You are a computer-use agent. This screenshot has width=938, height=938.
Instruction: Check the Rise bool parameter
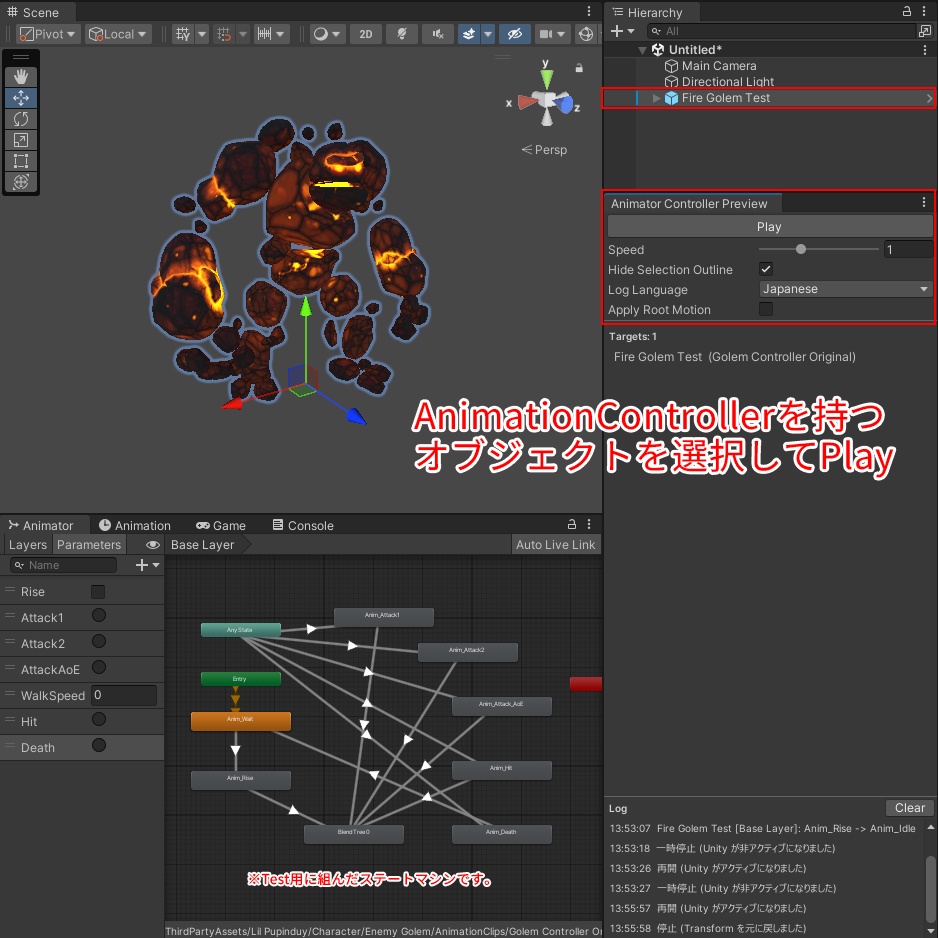coord(98,592)
